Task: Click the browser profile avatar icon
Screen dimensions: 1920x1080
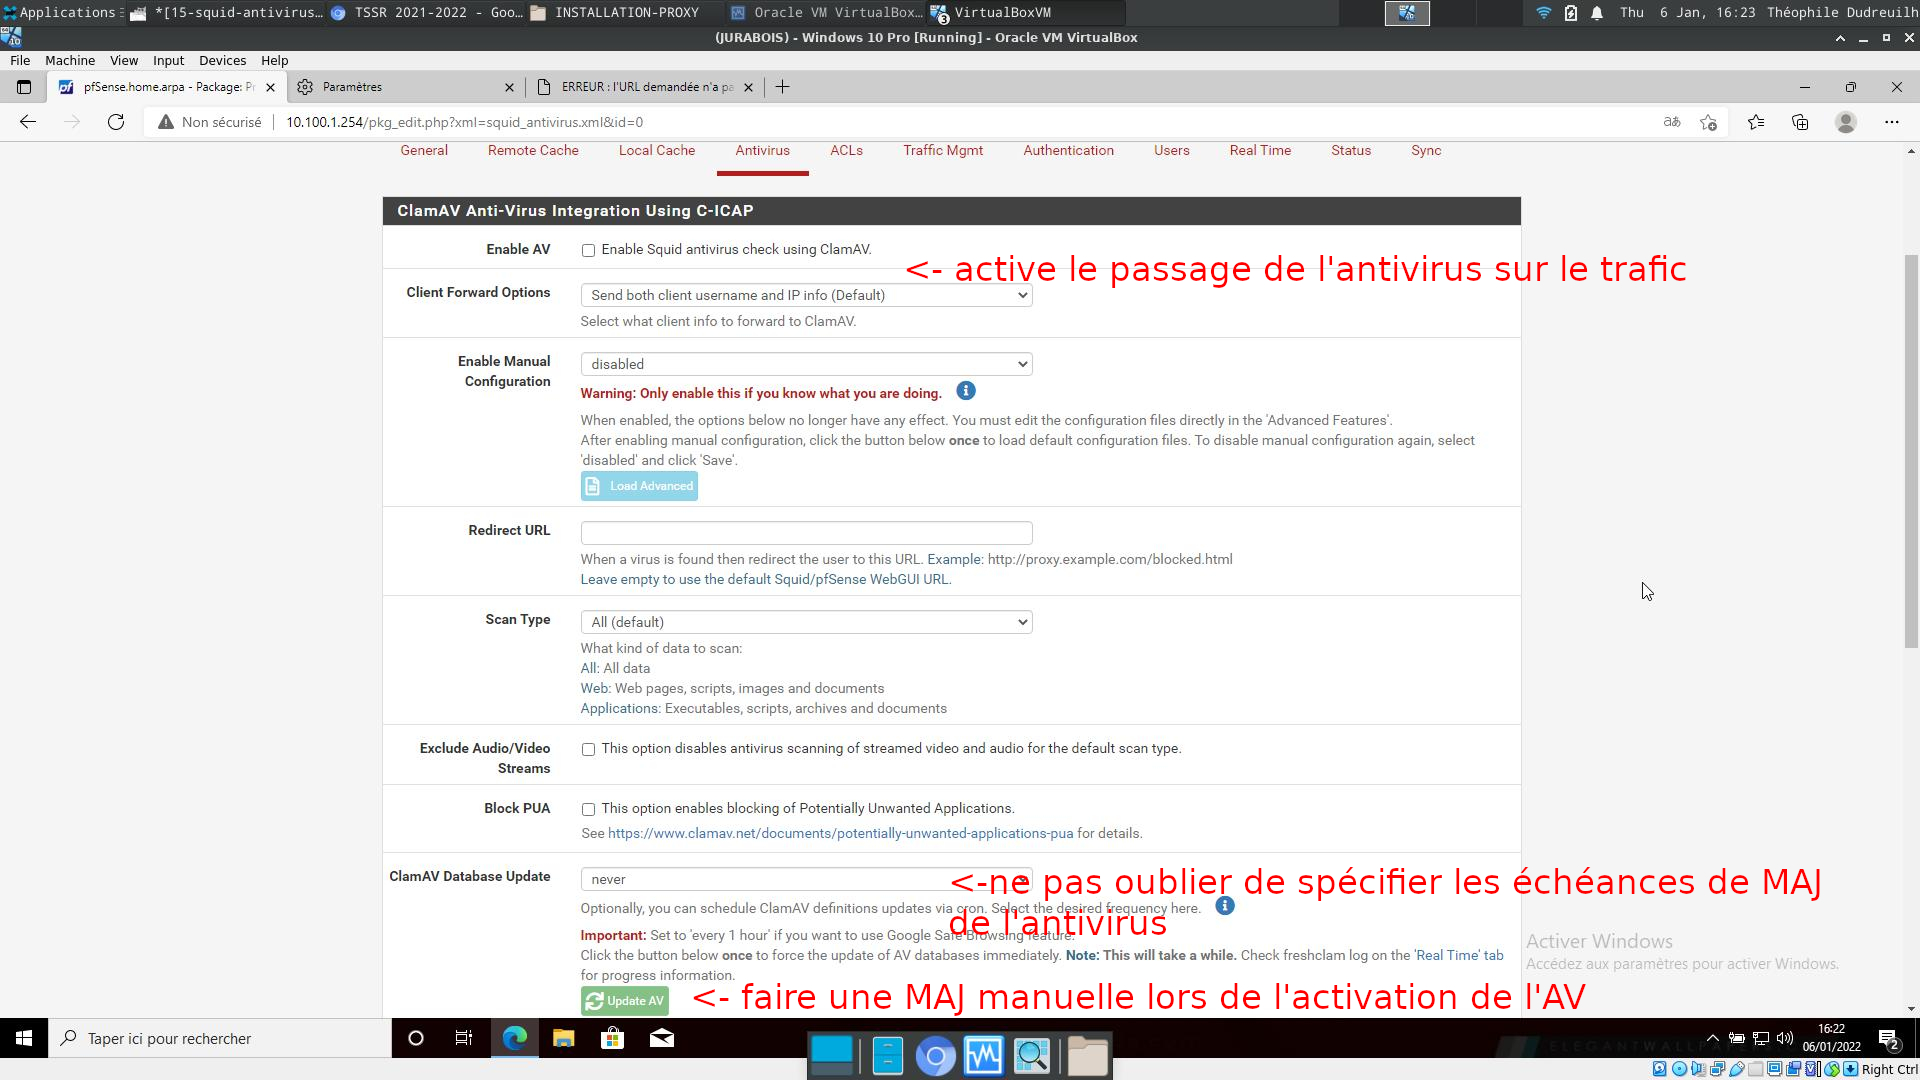Action: click(1846, 122)
